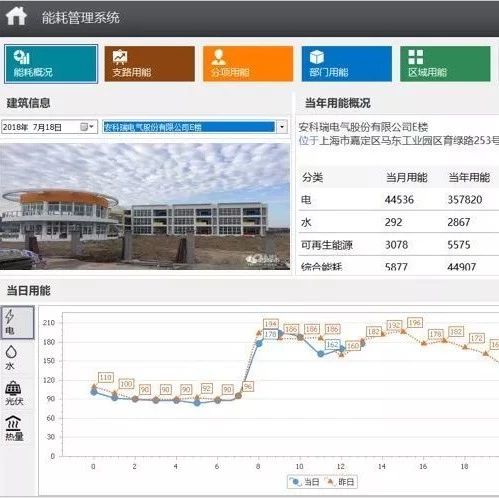Open the 部门用能 department energy tile
Viewport: 499px width, 498px height.
tap(347, 64)
